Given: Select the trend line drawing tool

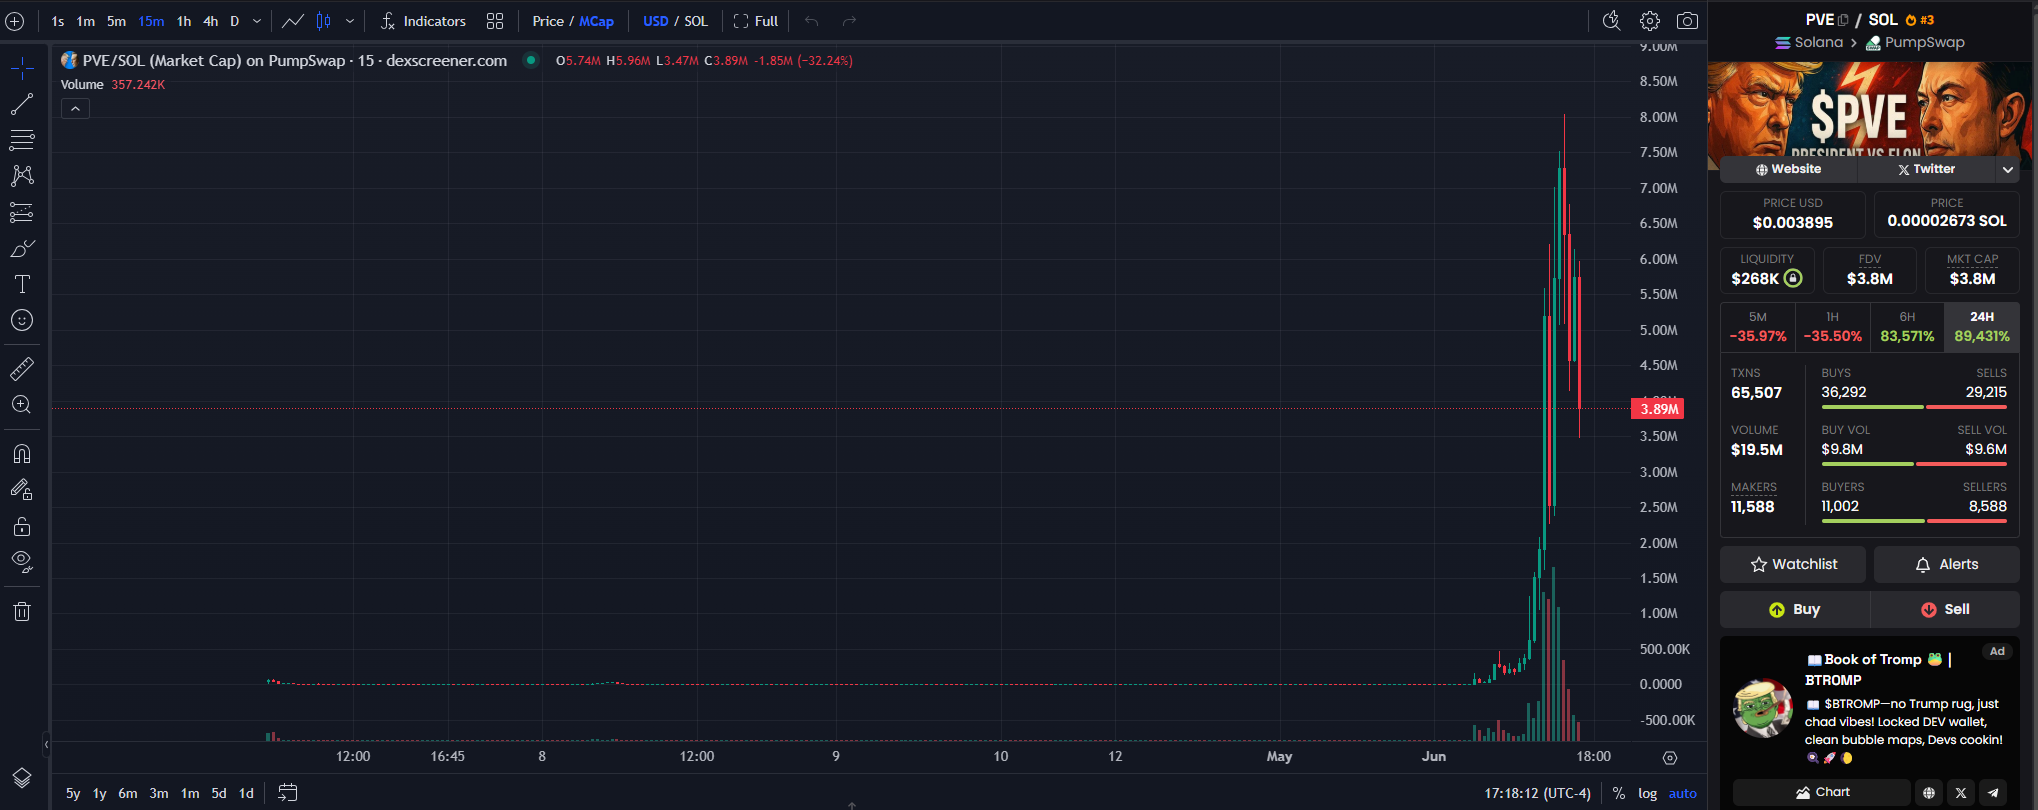Looking at the screenshot, I should (x=22, y=104).
